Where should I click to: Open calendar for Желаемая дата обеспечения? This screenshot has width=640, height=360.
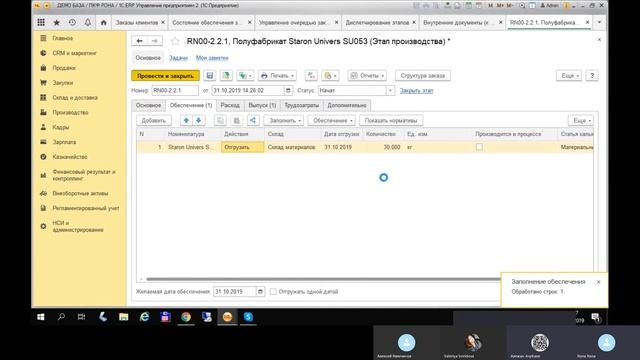click(x=260, y=291)
